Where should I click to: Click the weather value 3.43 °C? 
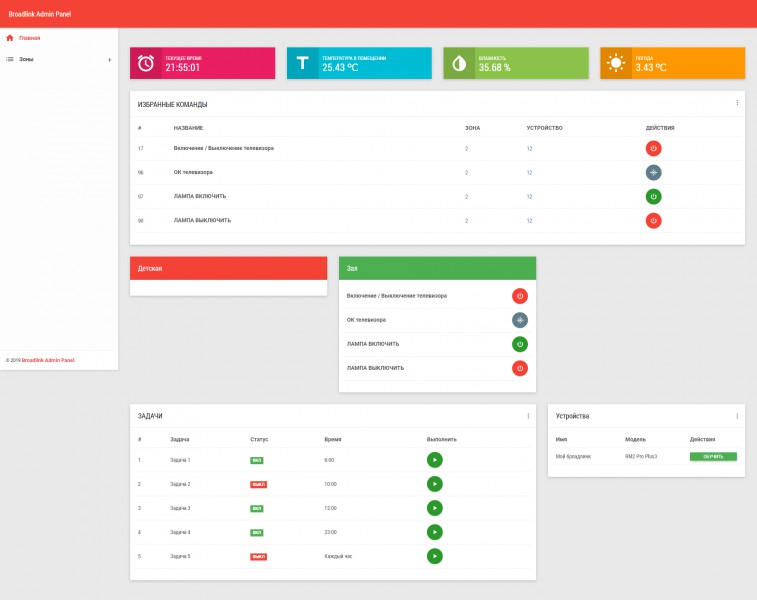[650, 68]
